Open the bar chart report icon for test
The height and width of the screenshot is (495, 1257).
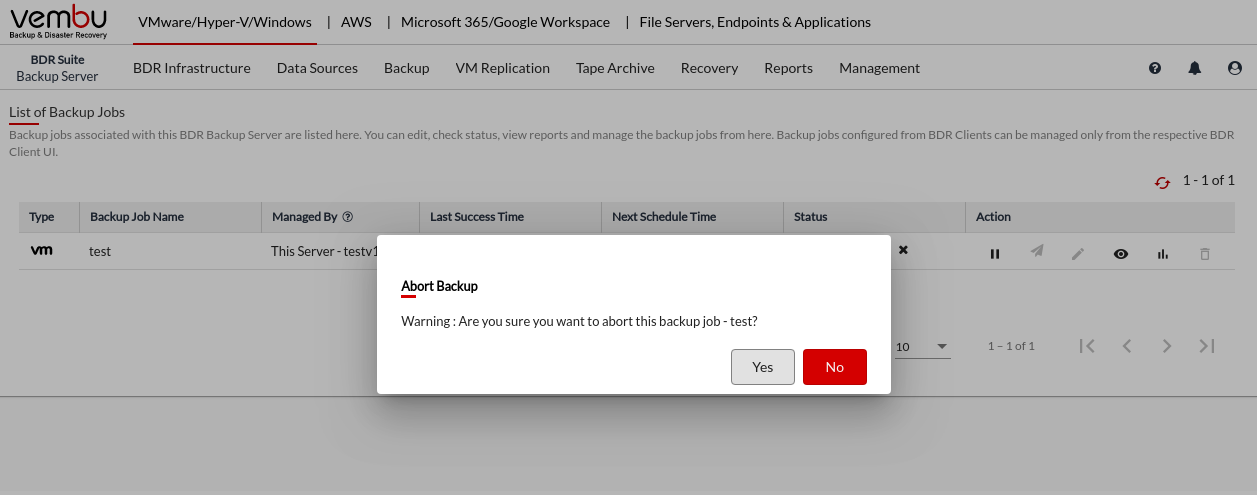[1162, 254]
